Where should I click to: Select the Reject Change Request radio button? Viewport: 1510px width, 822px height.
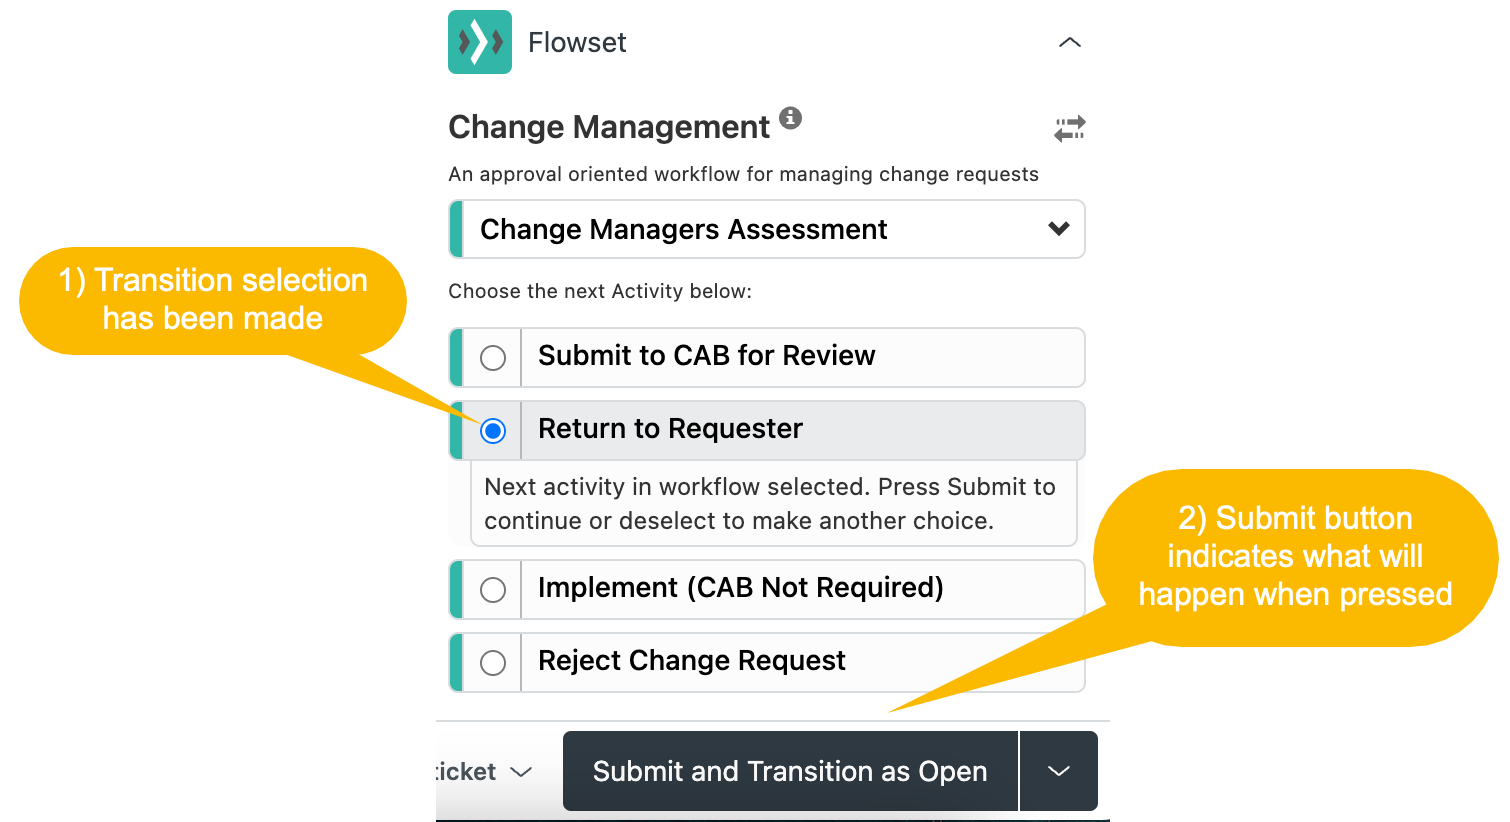coord(493,662)
